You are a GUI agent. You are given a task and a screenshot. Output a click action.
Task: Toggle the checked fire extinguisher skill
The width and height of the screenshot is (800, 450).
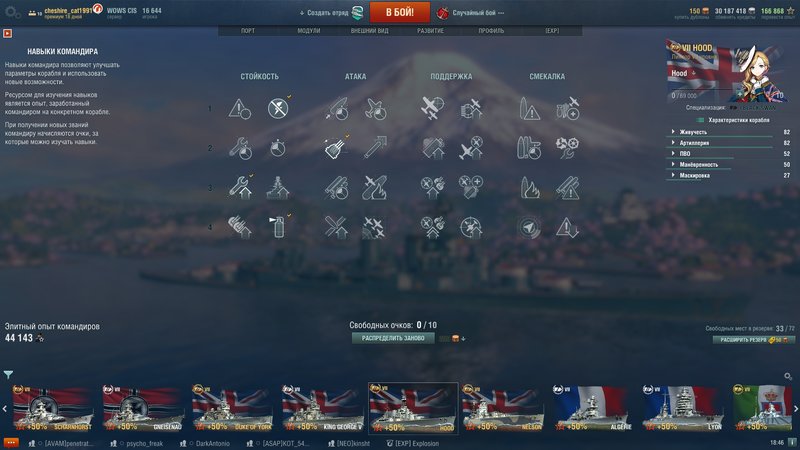tap(279, 227)
